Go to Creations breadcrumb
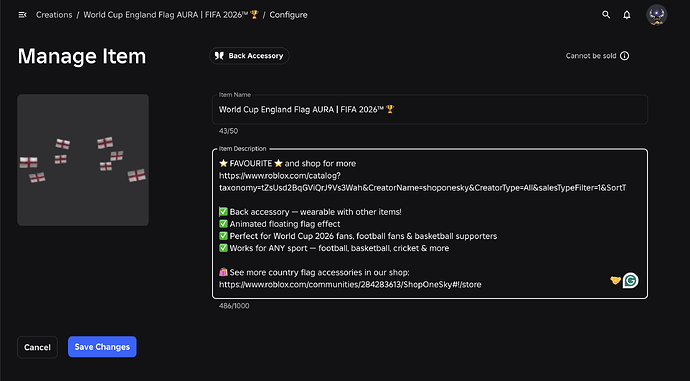The width and height of the screenshot is (690, 381). [x=54, y=15]
